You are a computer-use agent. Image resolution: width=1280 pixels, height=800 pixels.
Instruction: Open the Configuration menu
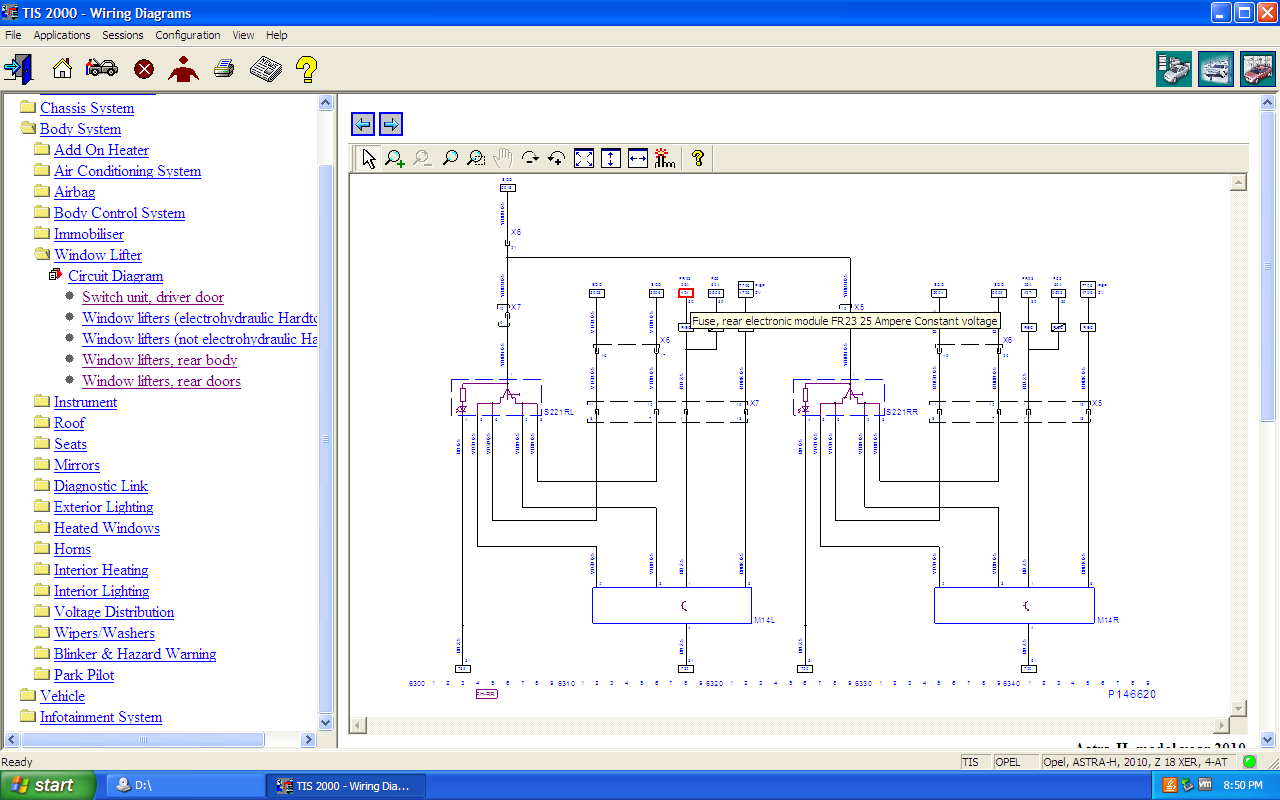[x=188, y=35]
